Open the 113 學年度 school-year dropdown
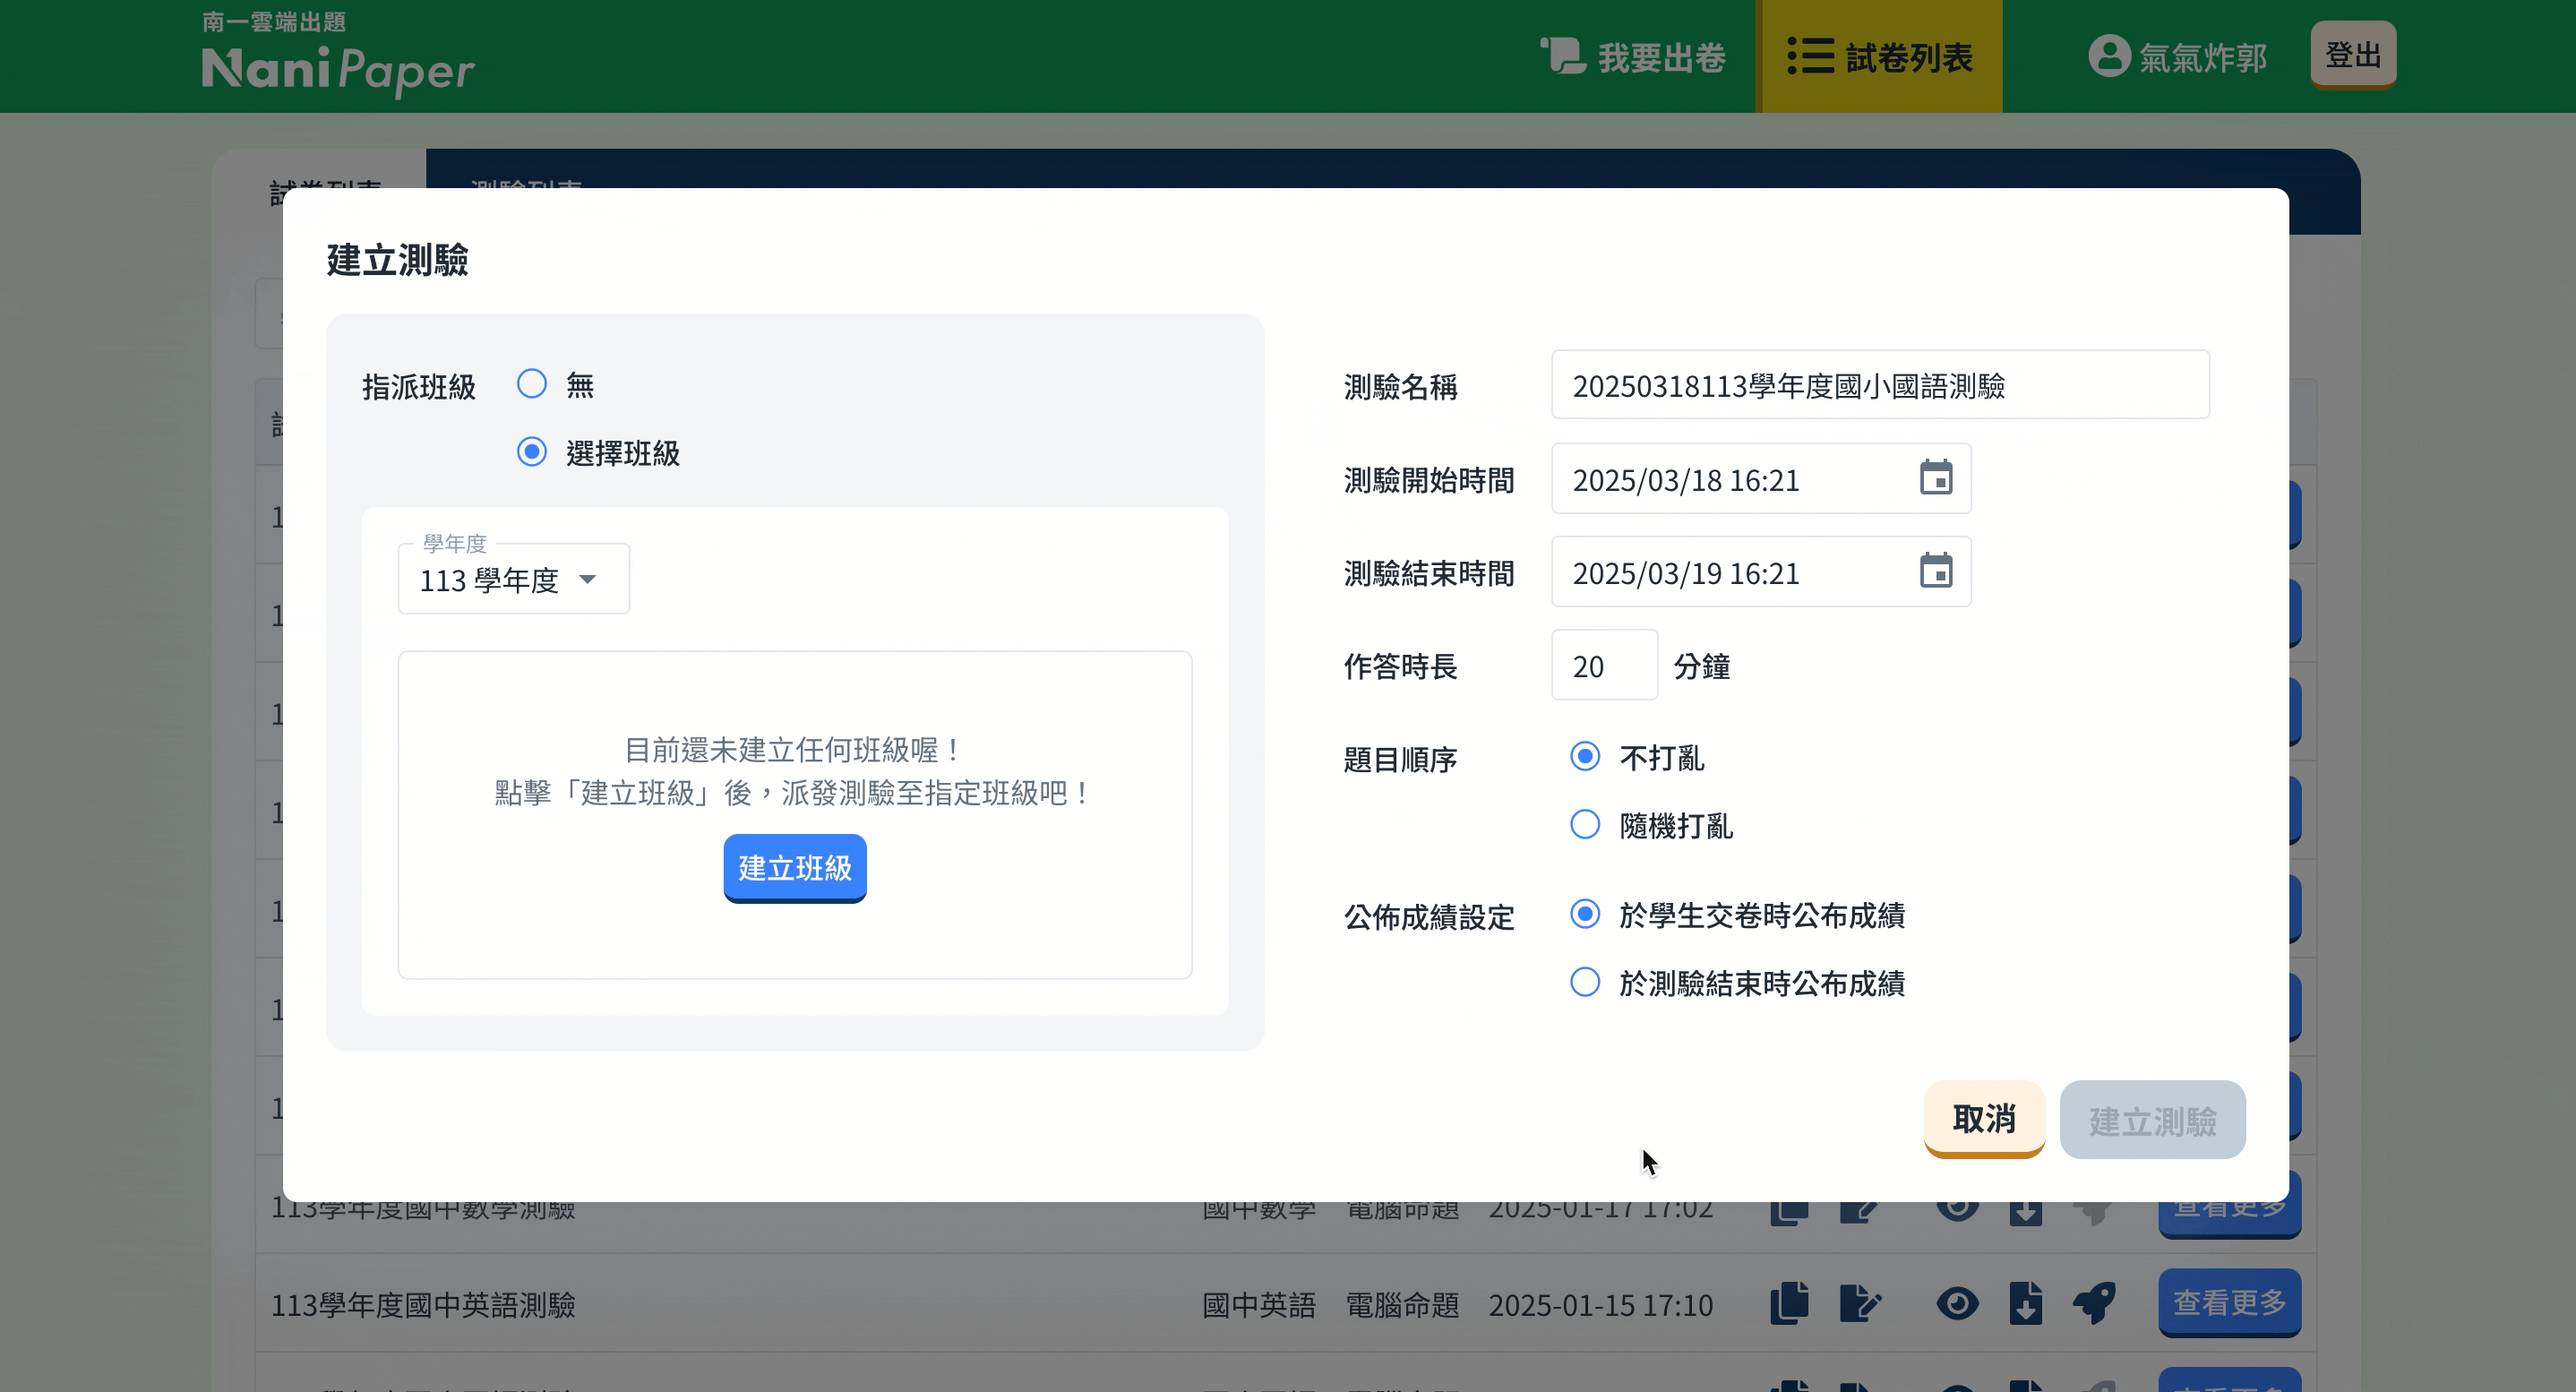 click(x=514, y=579)
